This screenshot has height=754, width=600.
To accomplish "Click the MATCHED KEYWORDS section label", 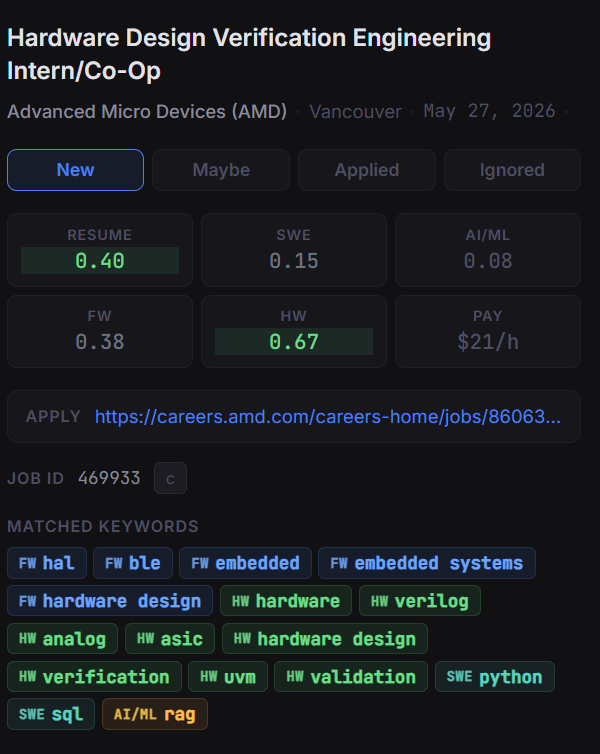I will 103,526.
